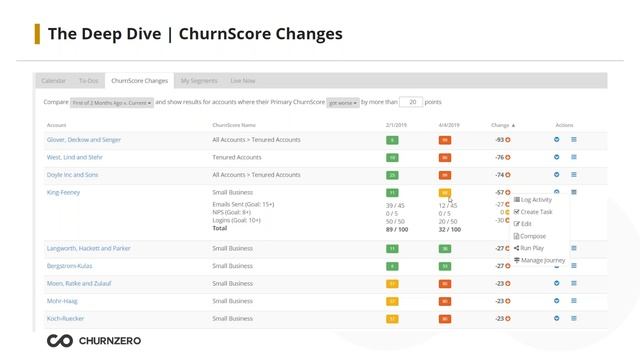
Task: Open the Koch-Ruecker account link
Action: (x=65, y=318)
